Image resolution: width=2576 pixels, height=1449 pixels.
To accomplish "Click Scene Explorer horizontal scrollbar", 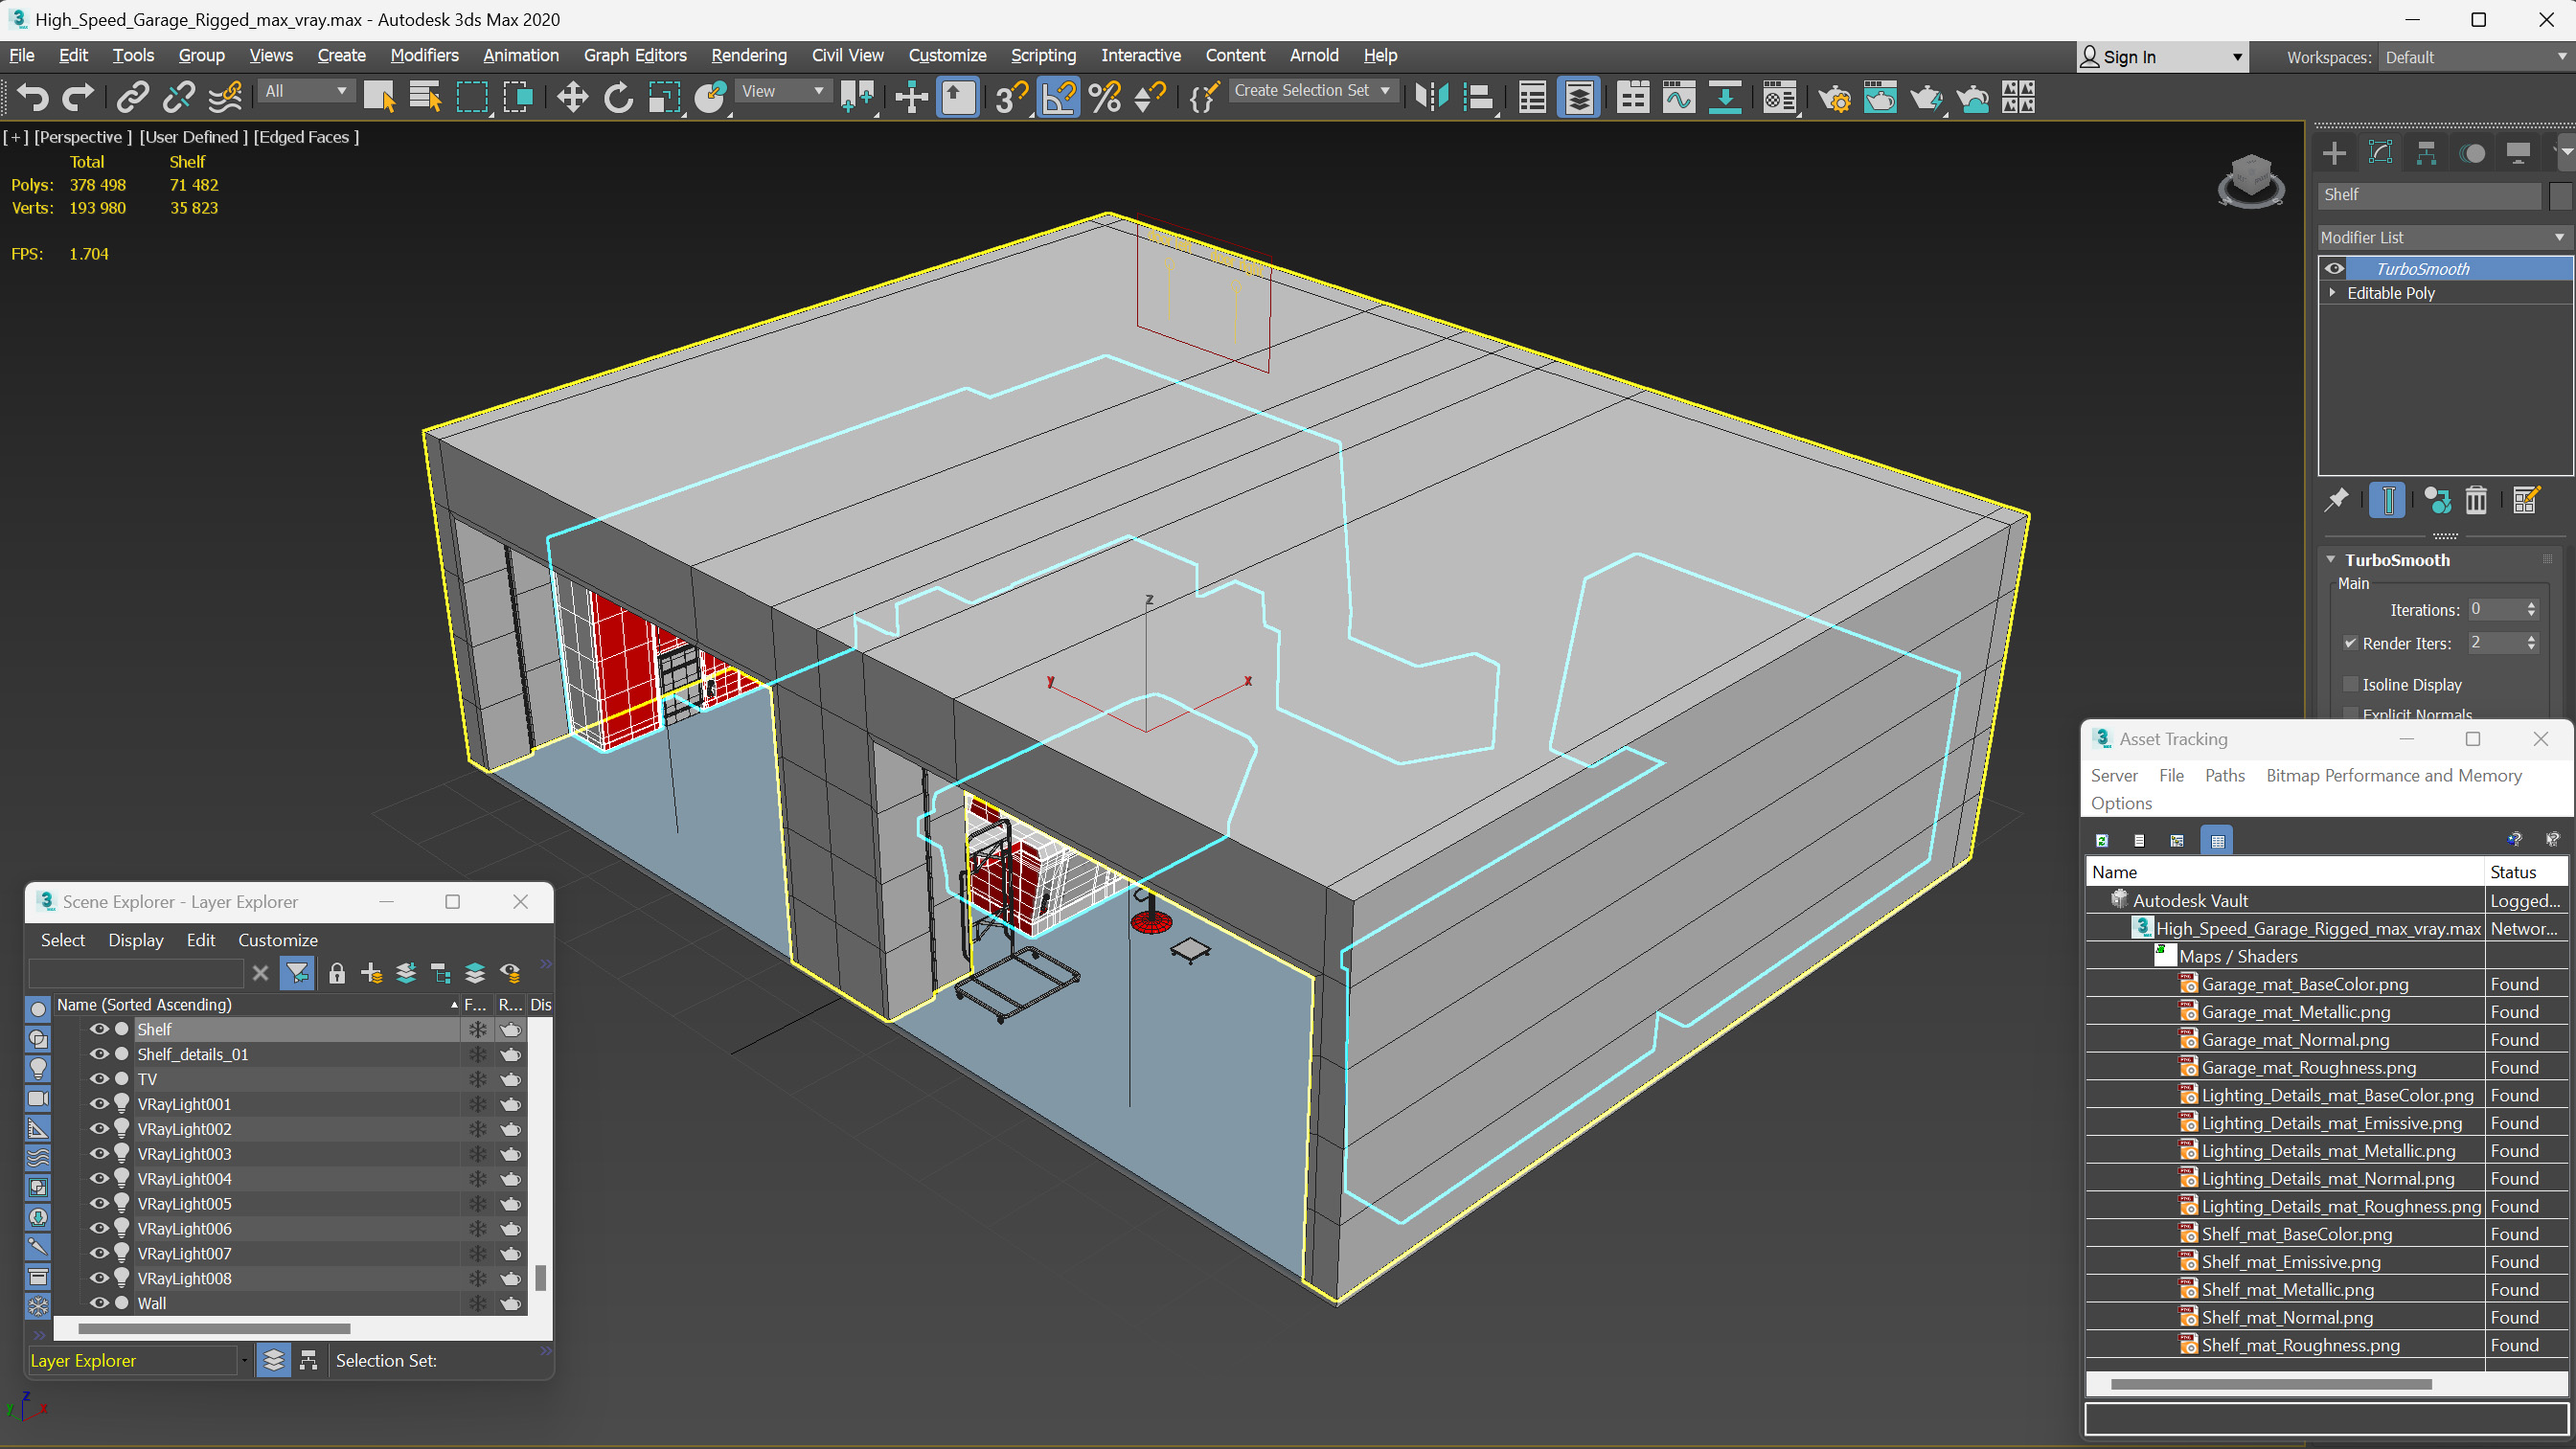I will [x=214, y=1329].
